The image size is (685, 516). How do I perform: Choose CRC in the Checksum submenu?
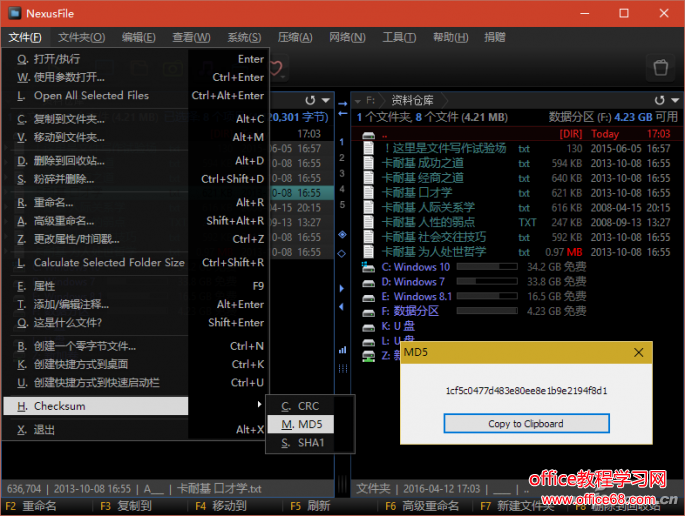pyautogui.click(x=301, y=406)
